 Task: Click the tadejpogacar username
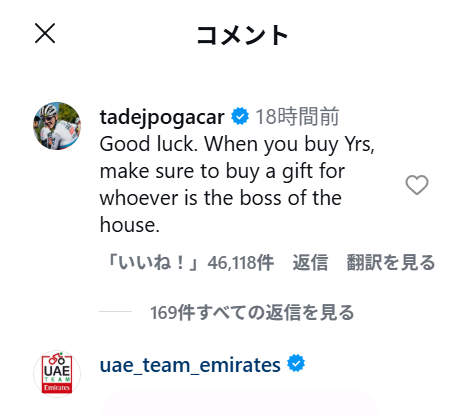click(x=162, y=117)
